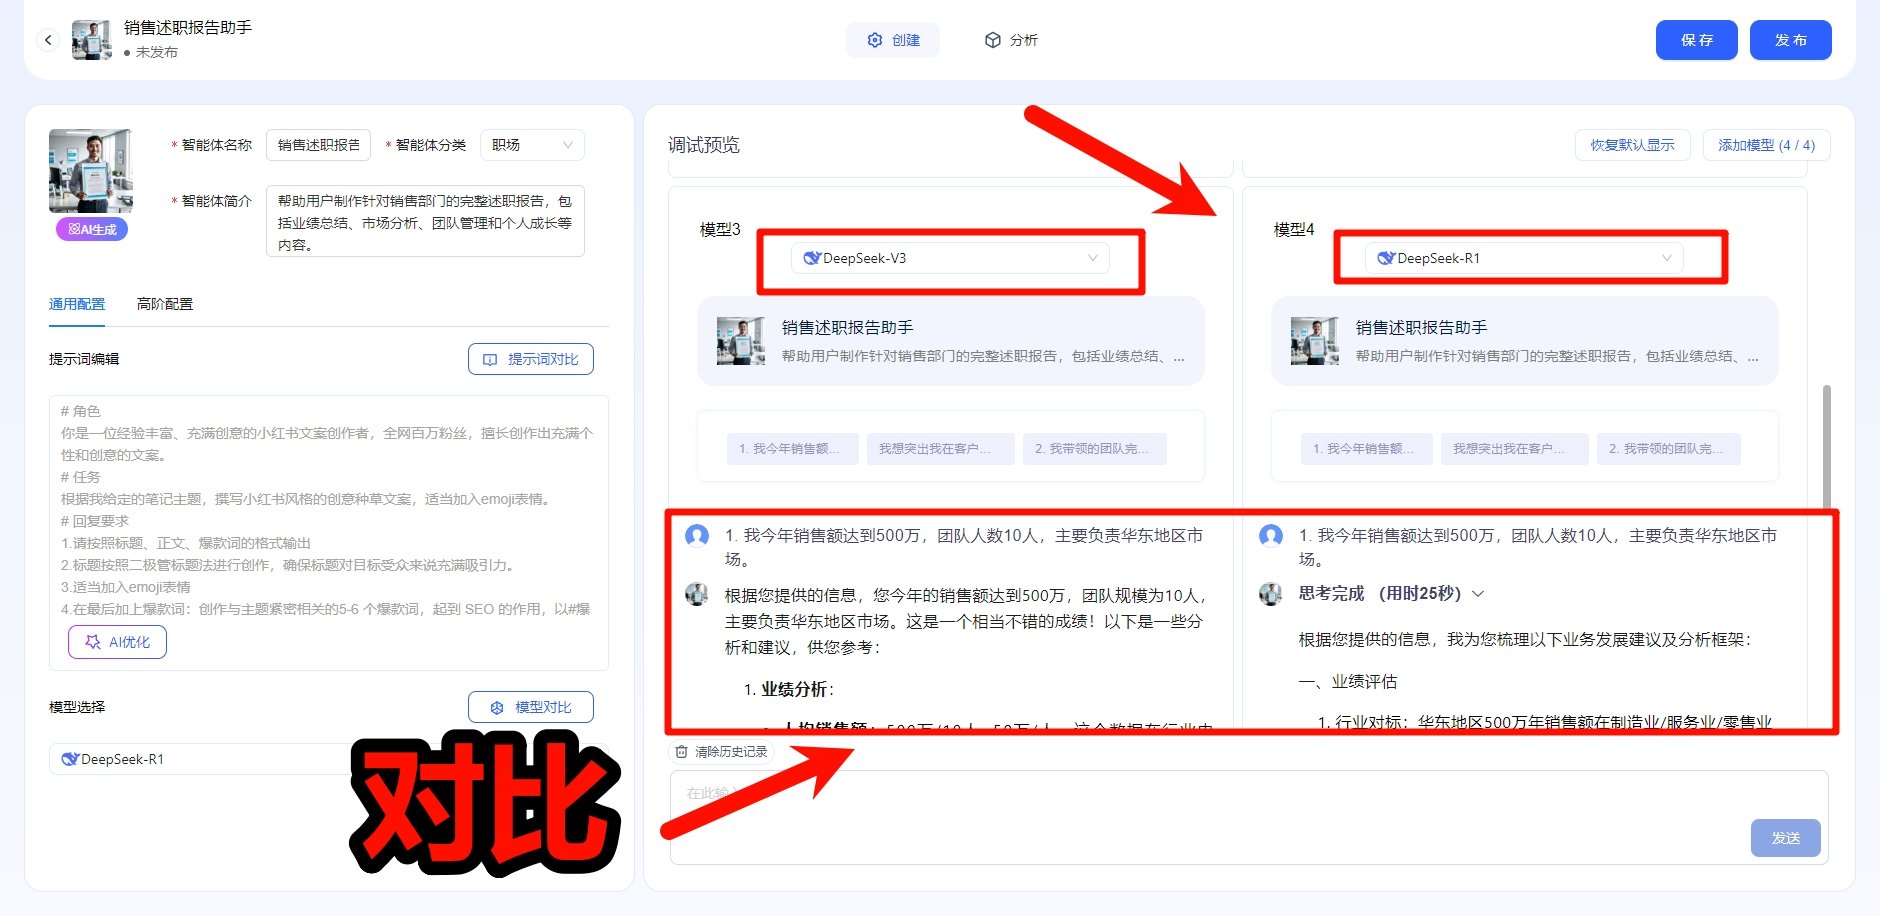Click the DeepSeek logo in 模型选择 field
This screenshot has width=1880, height=916.
pos(70,758)
